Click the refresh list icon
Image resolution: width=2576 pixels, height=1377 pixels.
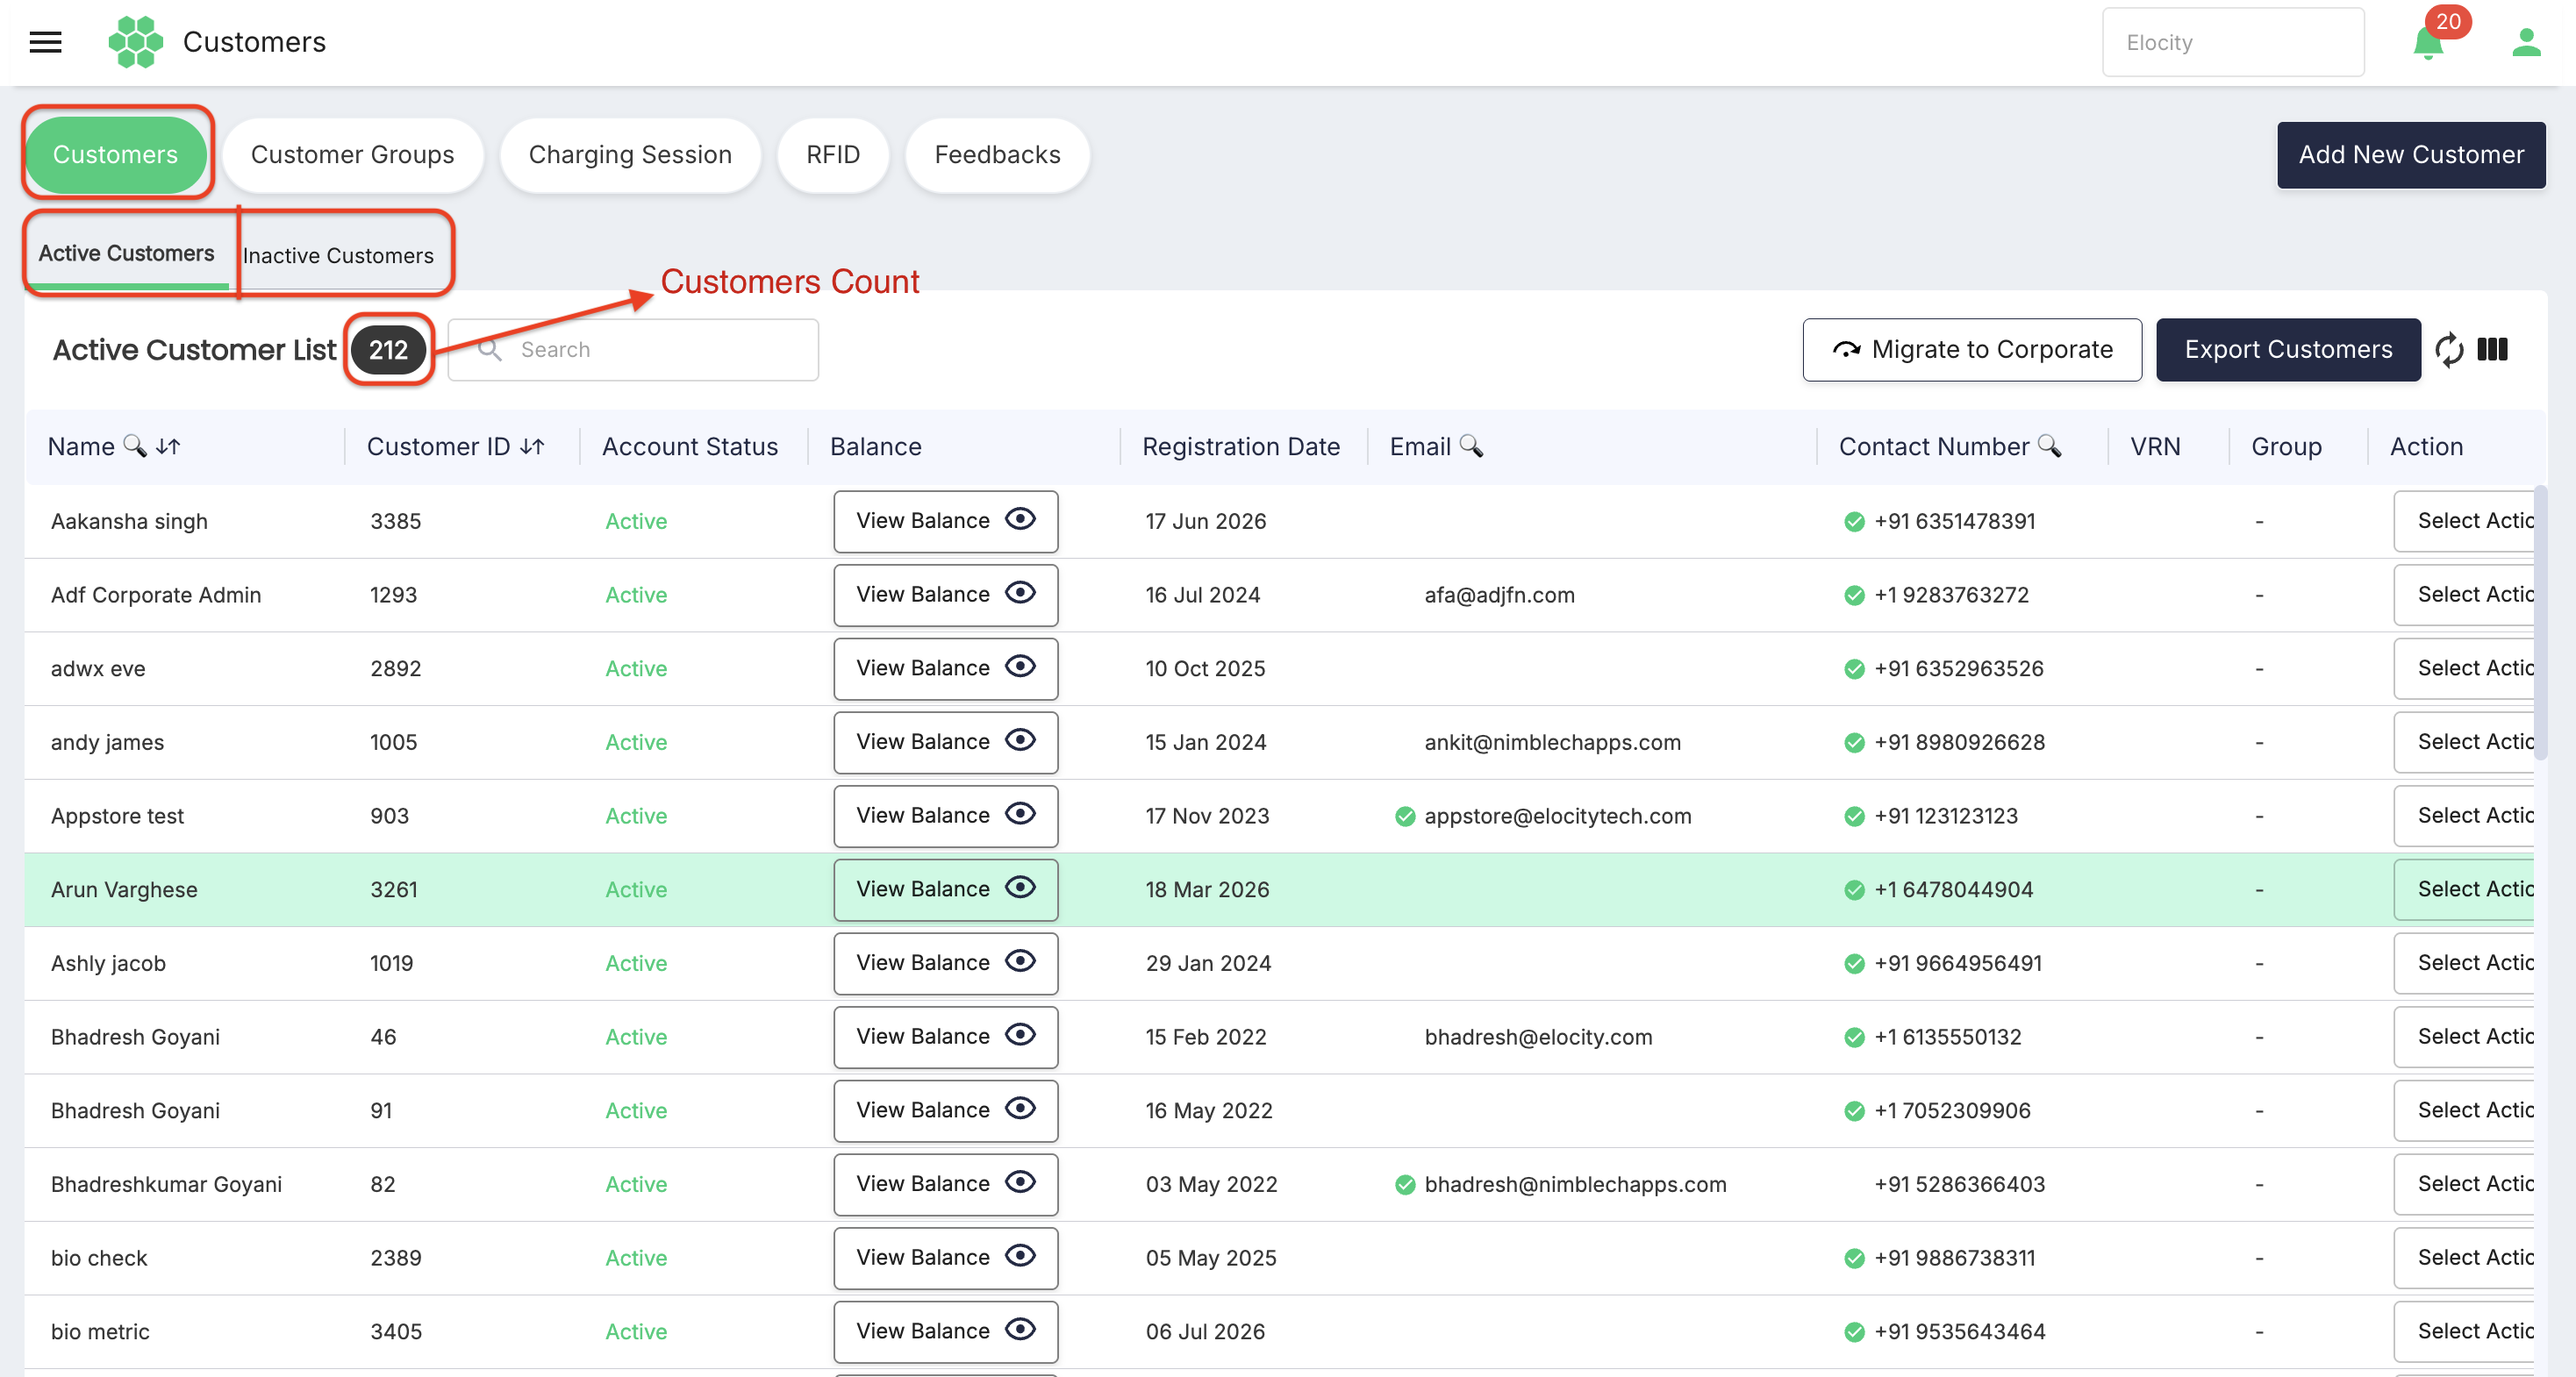click(2448, 349)
